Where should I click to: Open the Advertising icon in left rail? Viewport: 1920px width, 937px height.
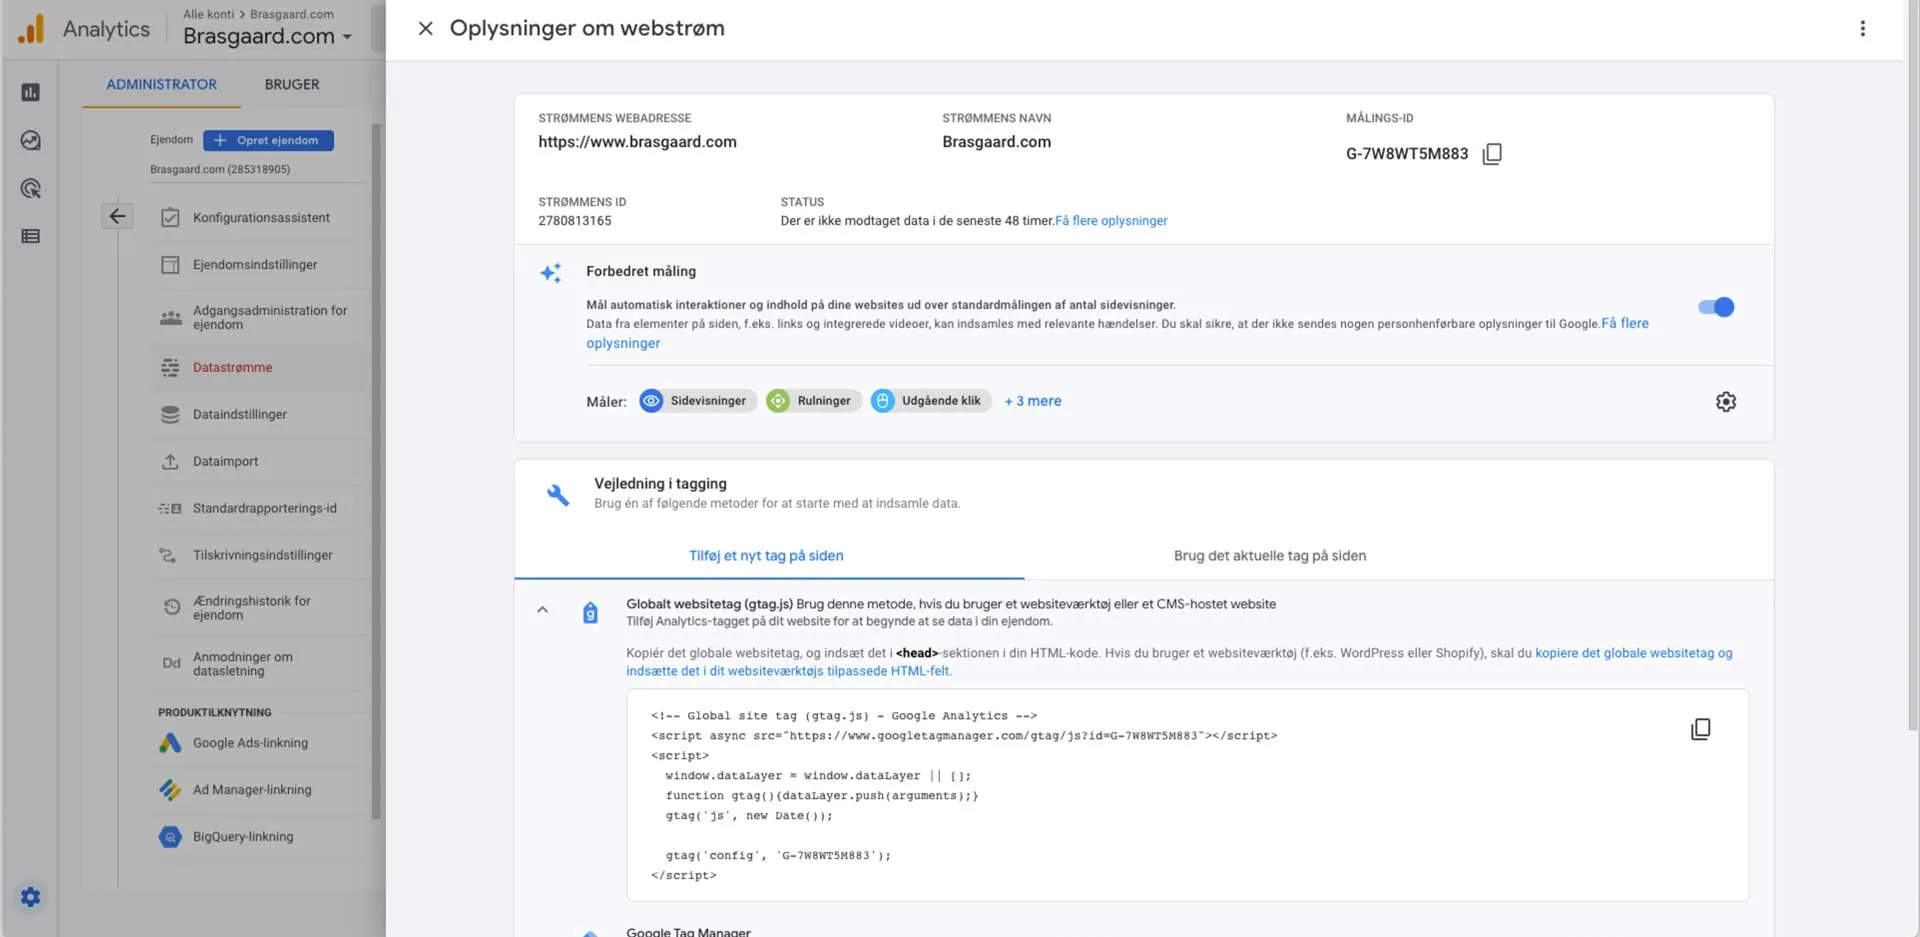[31, 189]
